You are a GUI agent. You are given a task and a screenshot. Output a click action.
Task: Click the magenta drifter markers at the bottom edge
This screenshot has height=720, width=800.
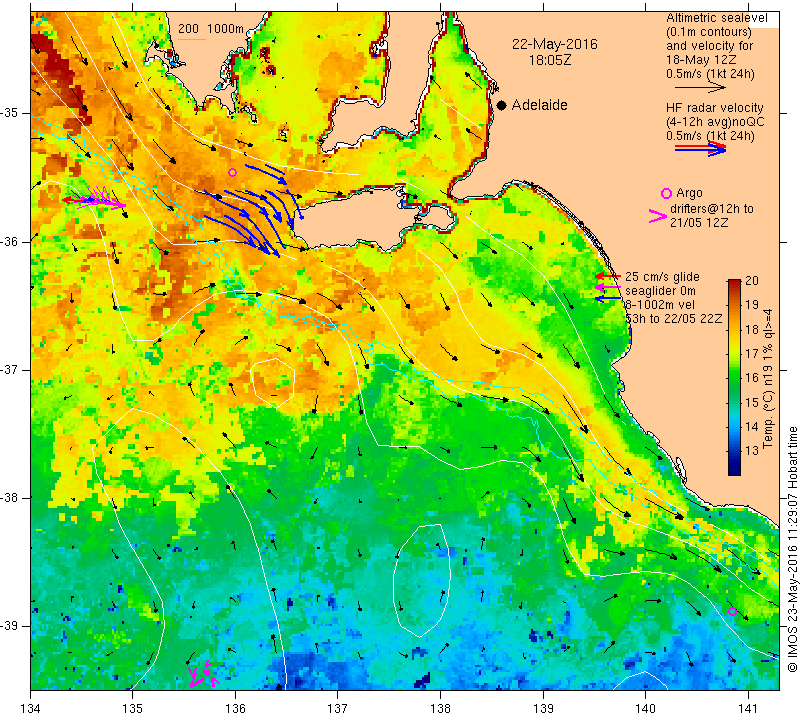pos(204,674)
